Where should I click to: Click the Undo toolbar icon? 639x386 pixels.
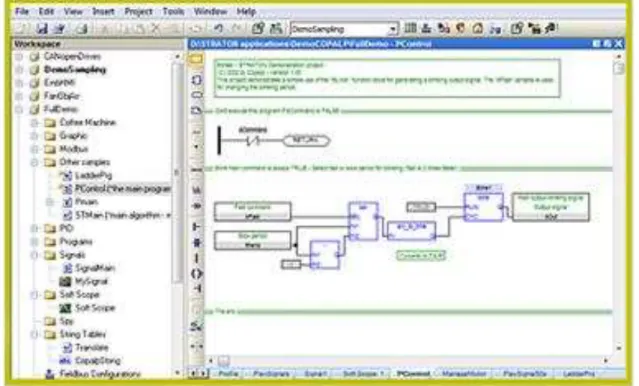tap(218, 29)
